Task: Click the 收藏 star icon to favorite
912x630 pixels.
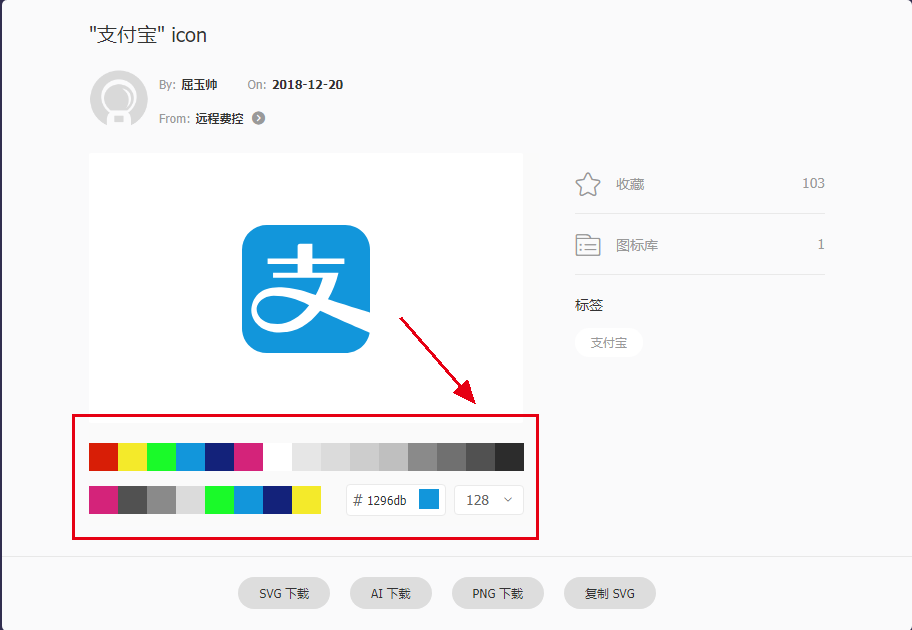Action: (x=588, y=183)
